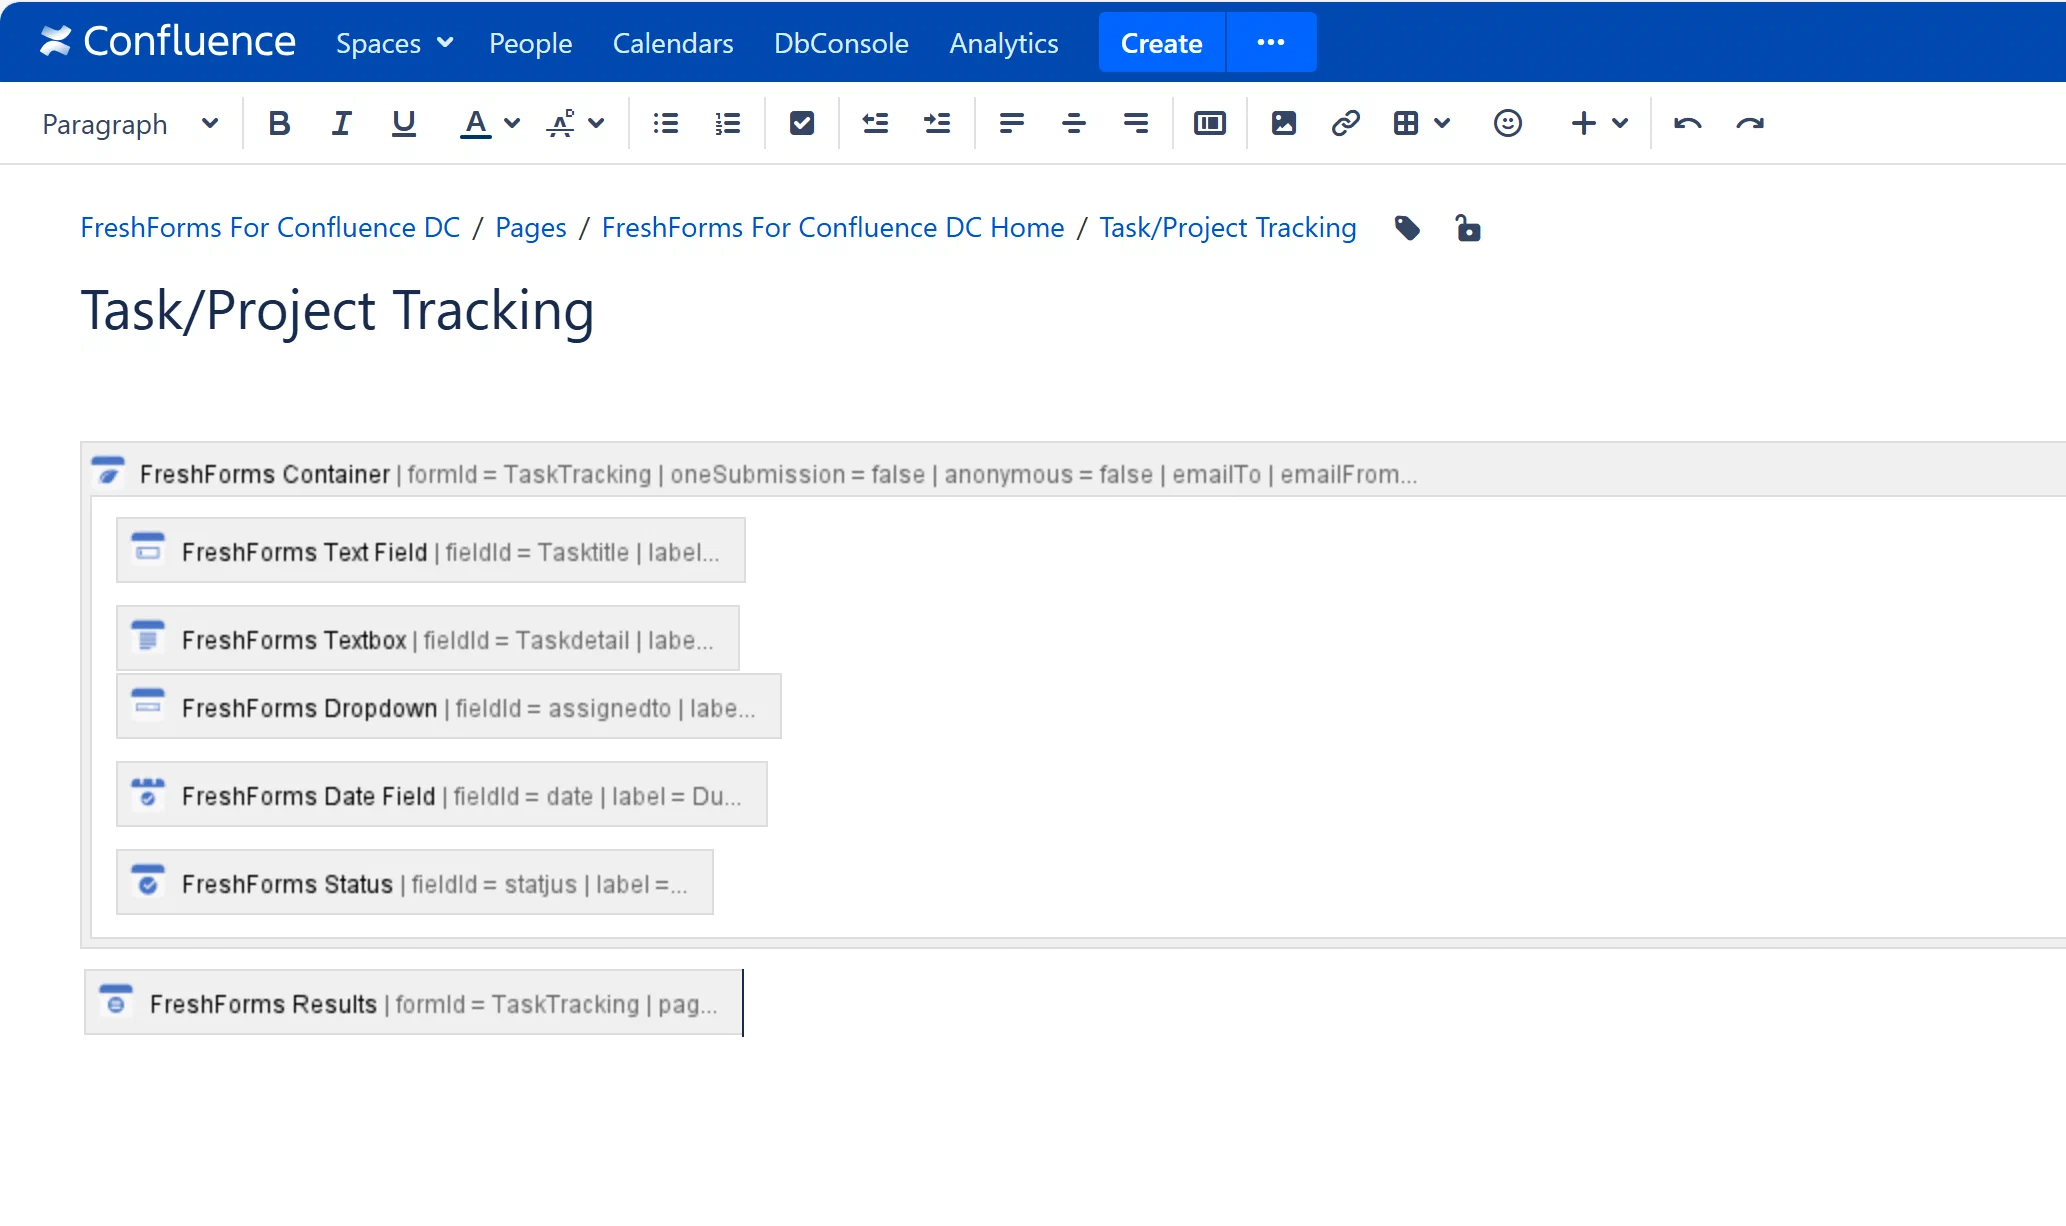The image size is (2066, 1226).
Task: Select the FreshForms Dropdown macro
Action: tap(449, 706)
